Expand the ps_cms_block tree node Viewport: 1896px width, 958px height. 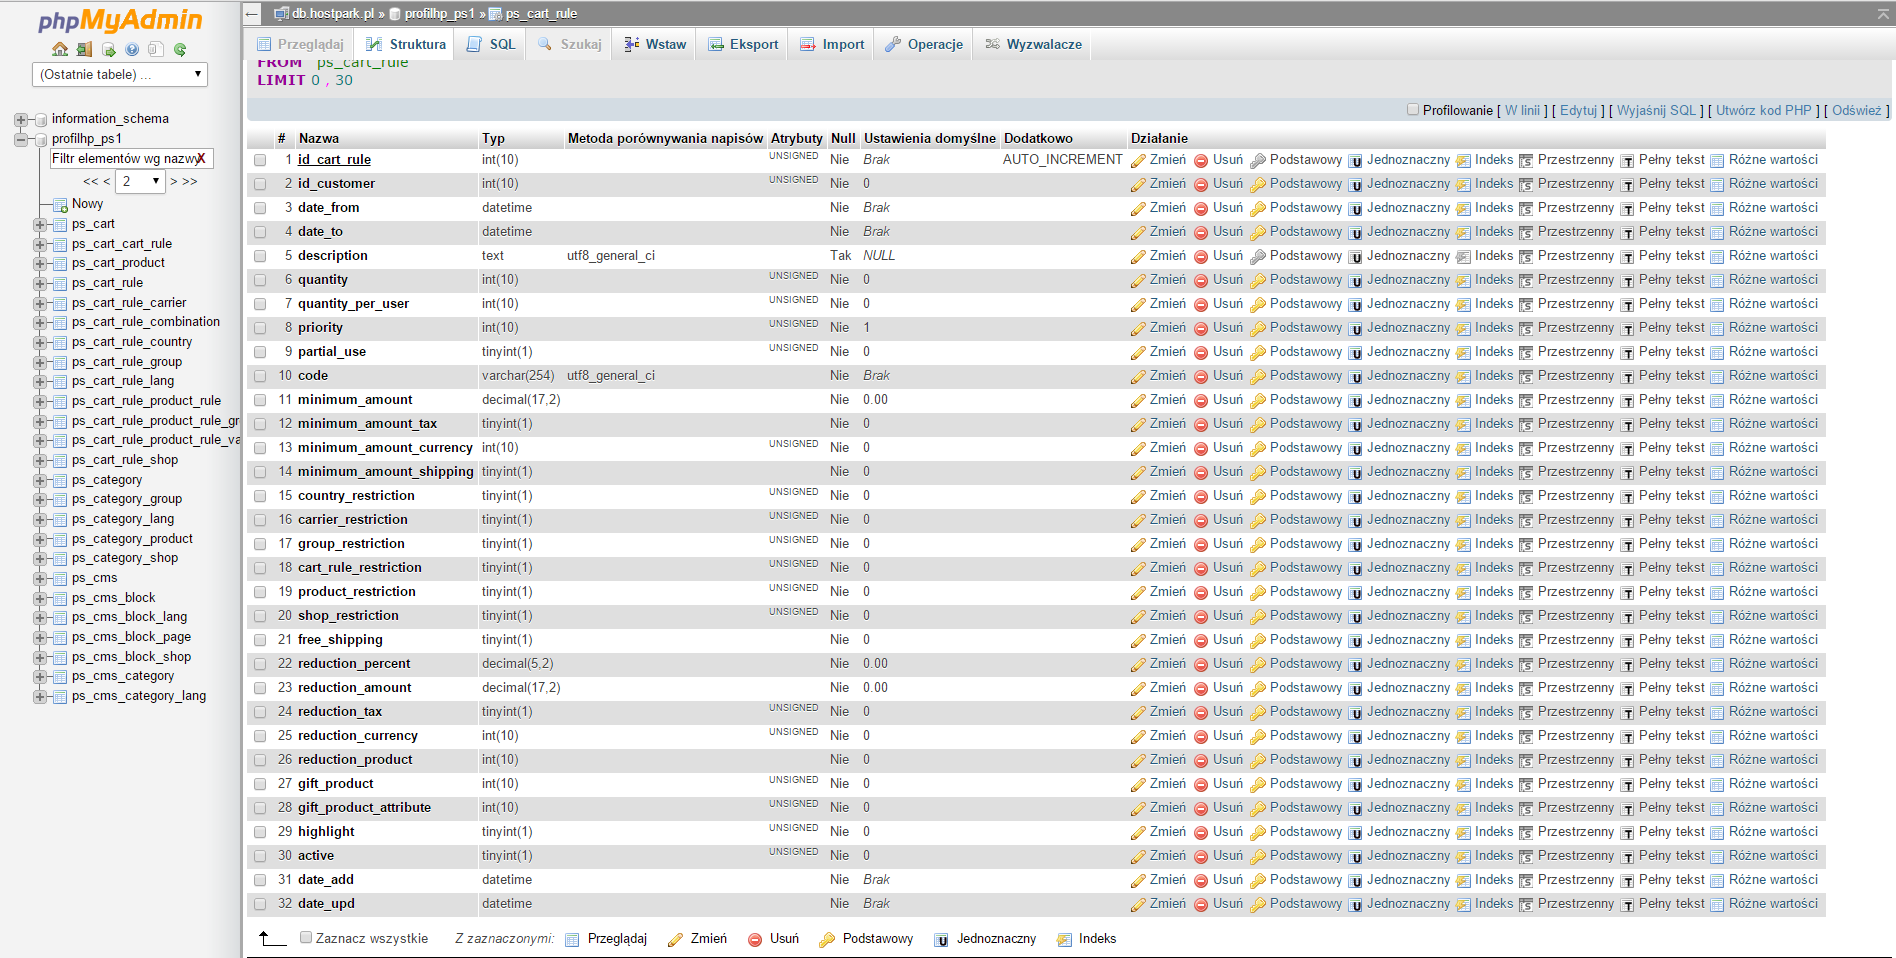point(40,598)
